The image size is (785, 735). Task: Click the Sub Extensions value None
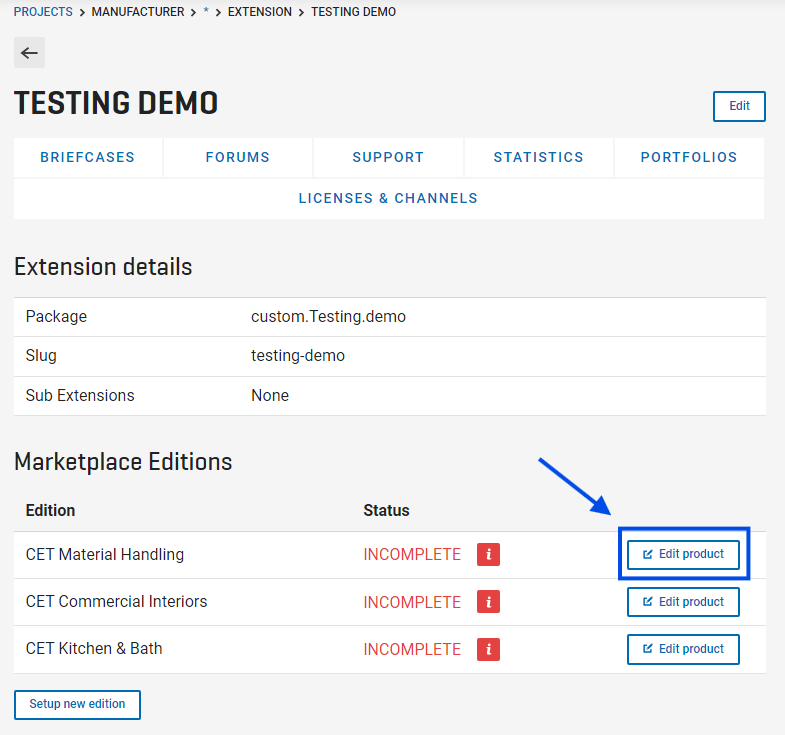coord(270,396)
